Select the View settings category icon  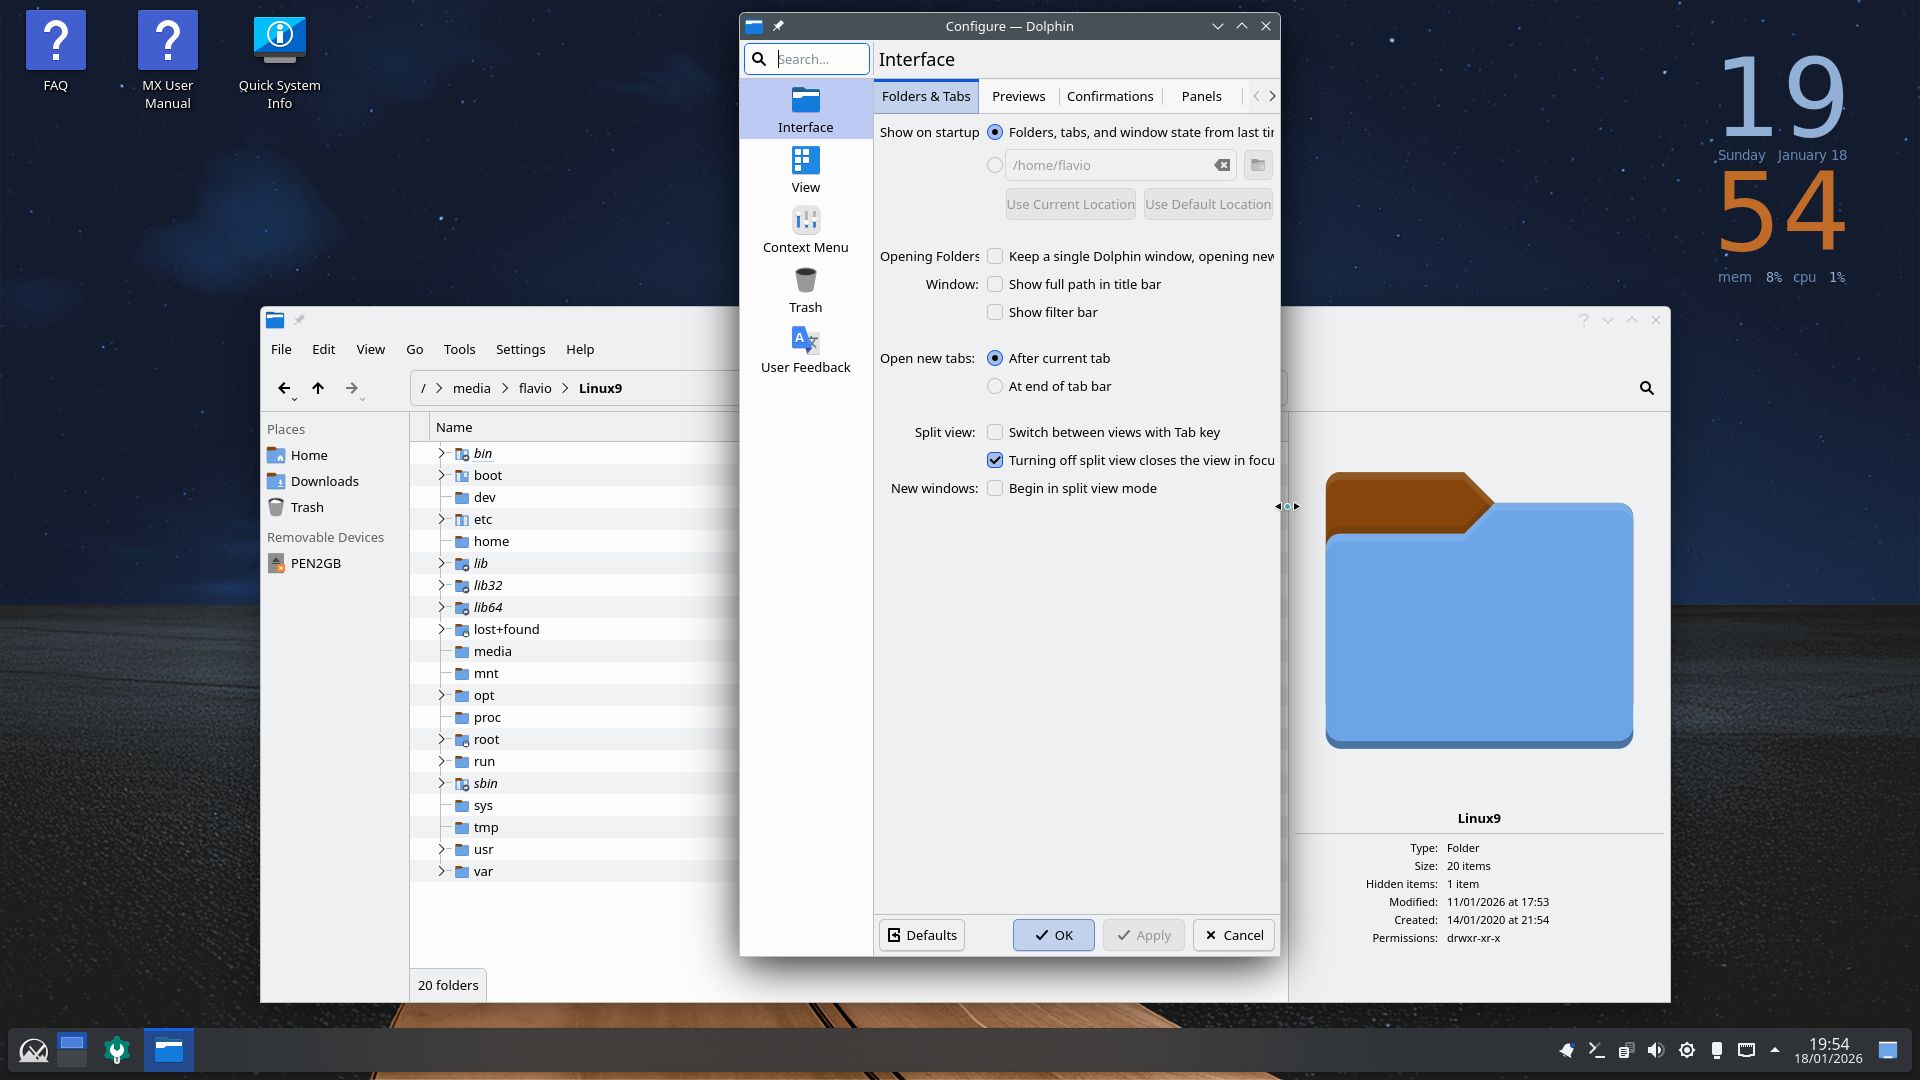(x=805, y=161)
